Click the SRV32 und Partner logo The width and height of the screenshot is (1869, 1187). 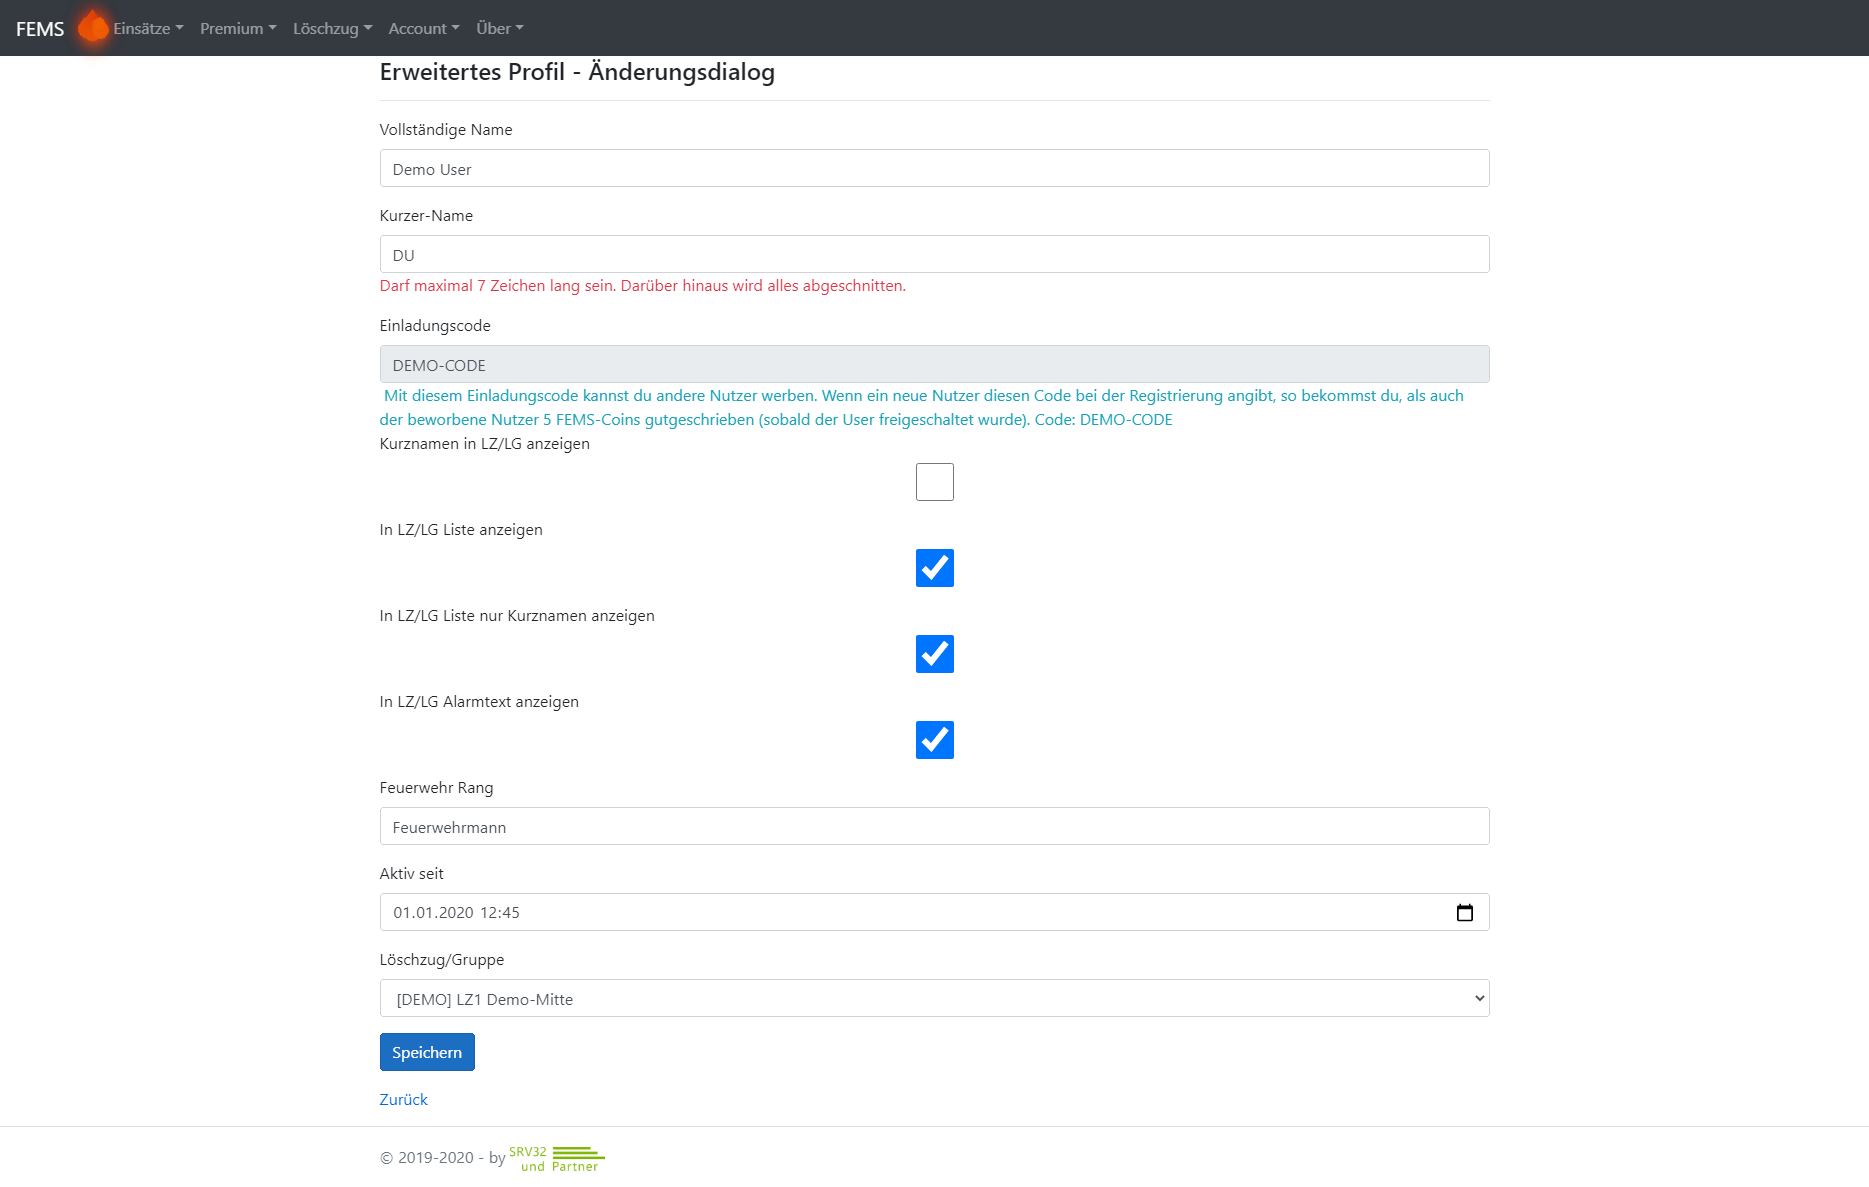[x=557, y=1158]
